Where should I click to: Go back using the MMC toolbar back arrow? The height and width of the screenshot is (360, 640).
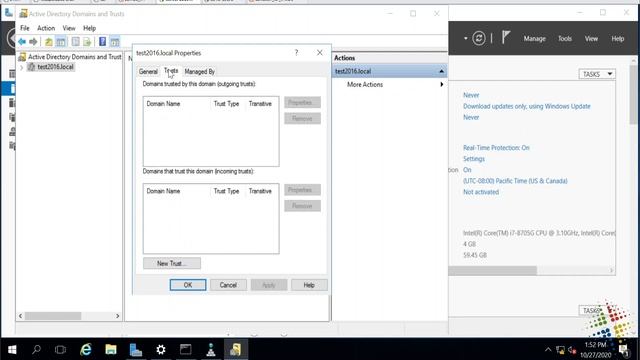click(22, 42)
